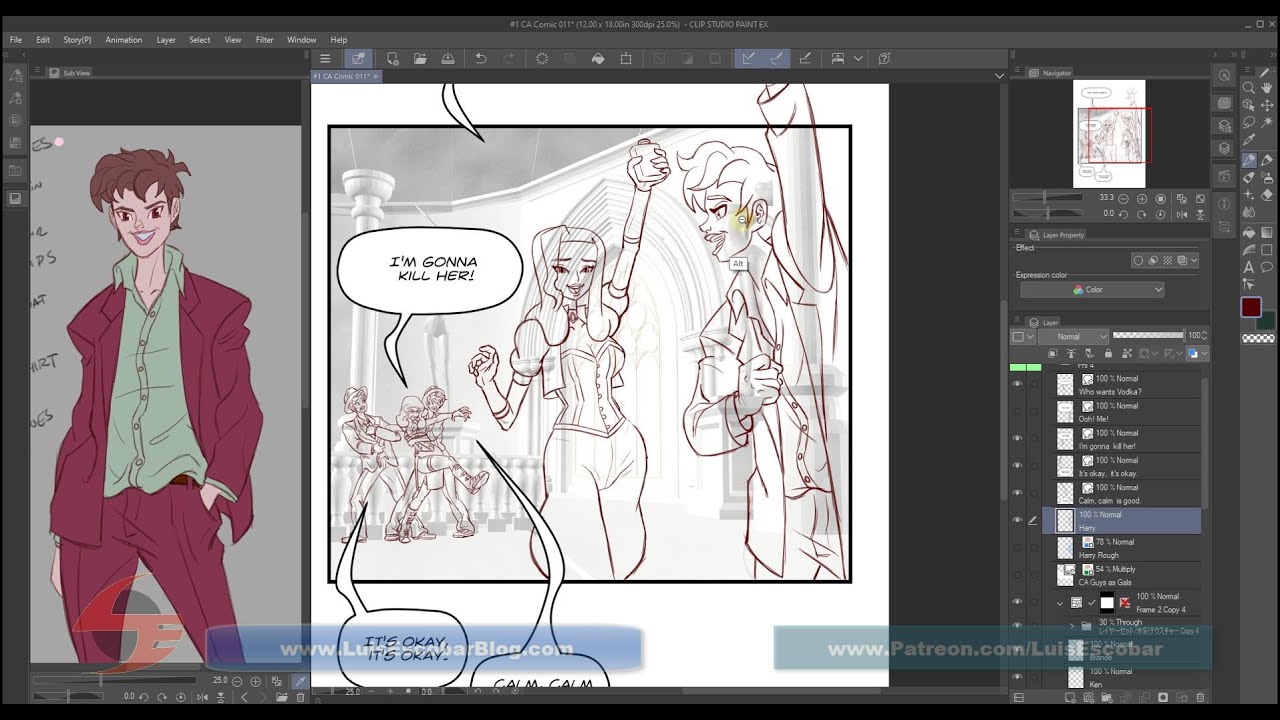
Task: Select the Lasso selection tool
Action: pyautogui.click(x=1249, y=122)
